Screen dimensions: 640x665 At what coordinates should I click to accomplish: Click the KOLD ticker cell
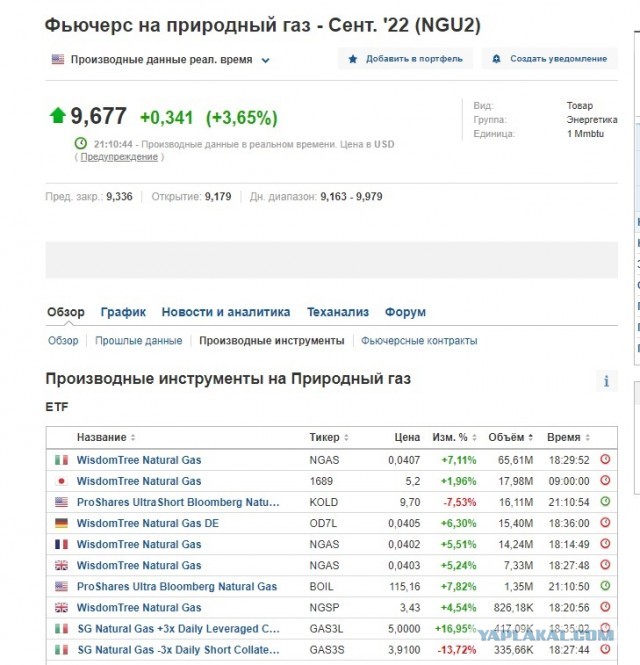point(324,502)
